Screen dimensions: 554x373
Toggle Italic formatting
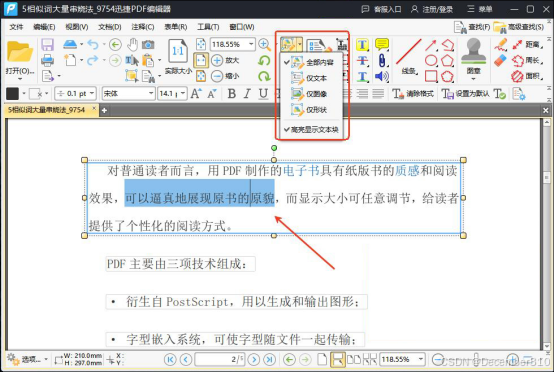pos(247,94)
